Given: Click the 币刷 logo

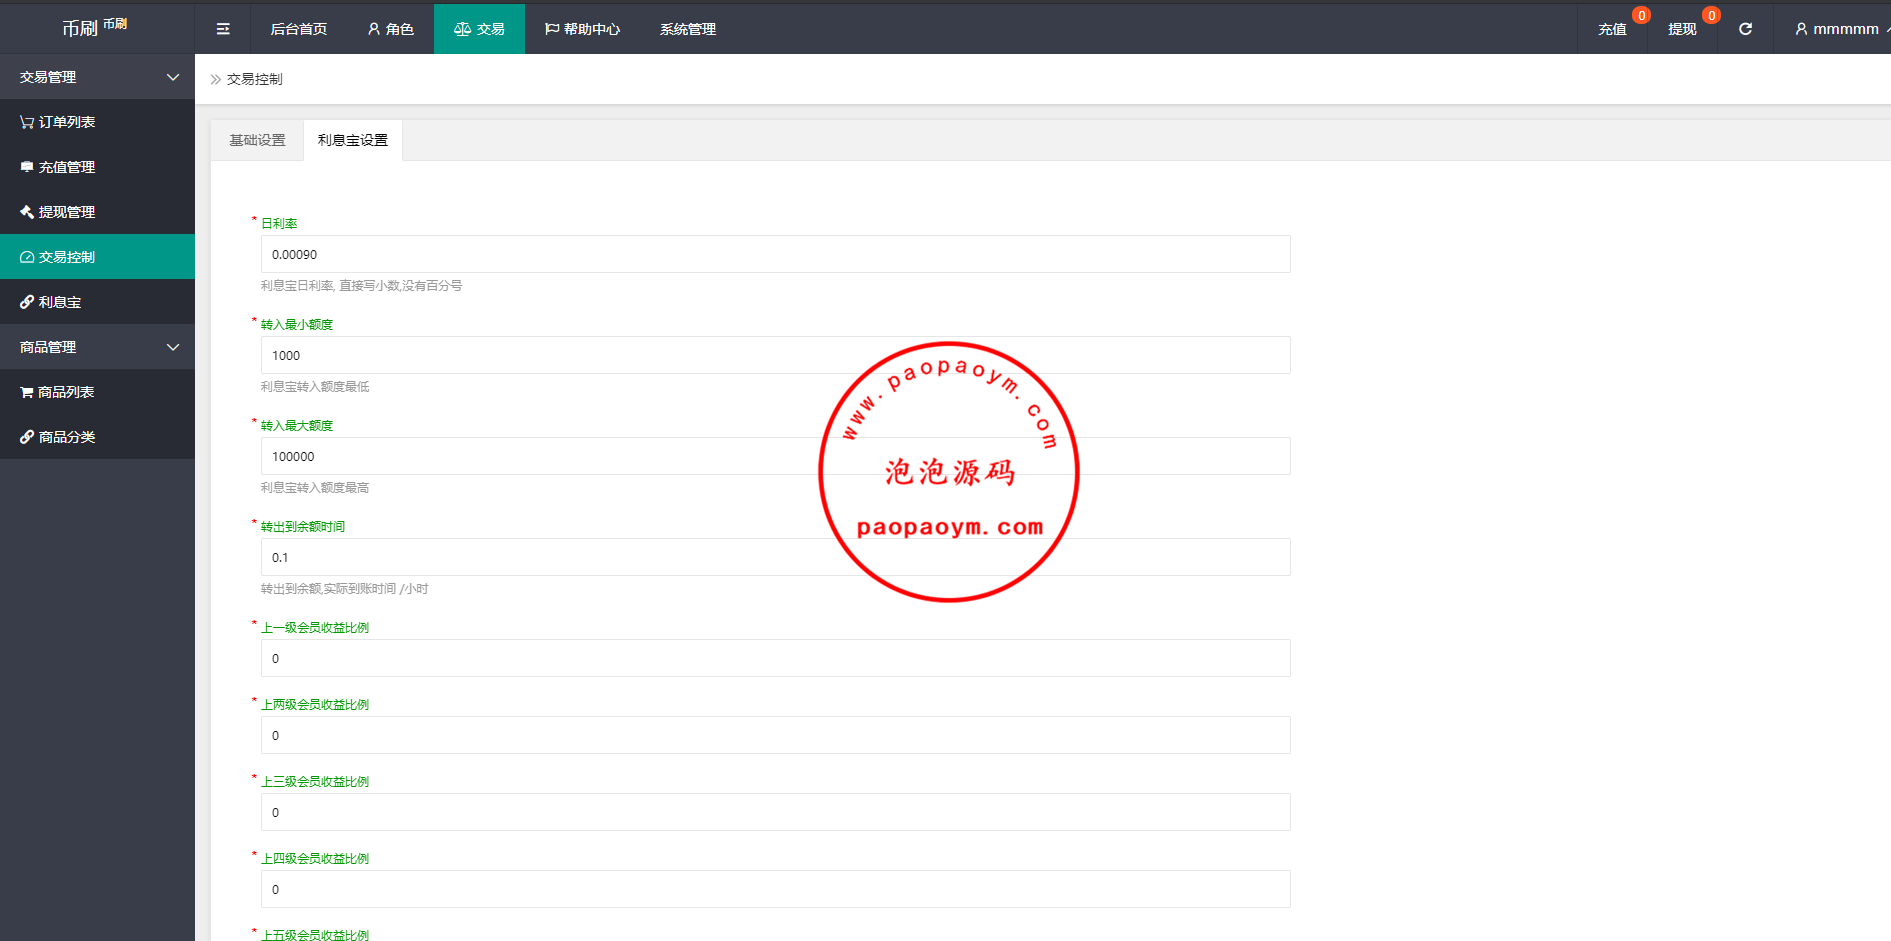Looking at the screenshot, I should [94, 27].
